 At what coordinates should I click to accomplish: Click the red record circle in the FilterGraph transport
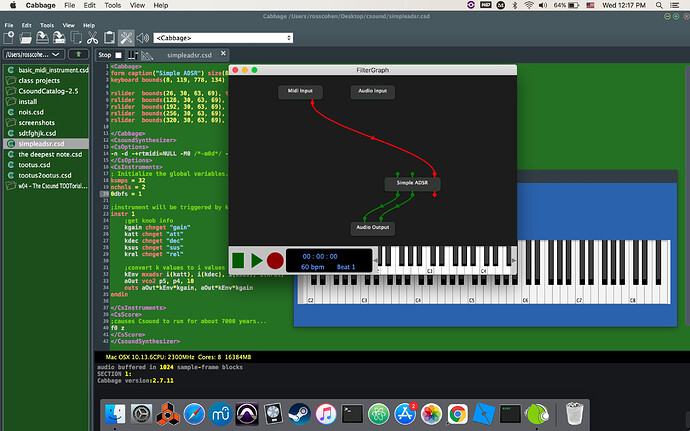pyautogui.click(x=275, y=260)
